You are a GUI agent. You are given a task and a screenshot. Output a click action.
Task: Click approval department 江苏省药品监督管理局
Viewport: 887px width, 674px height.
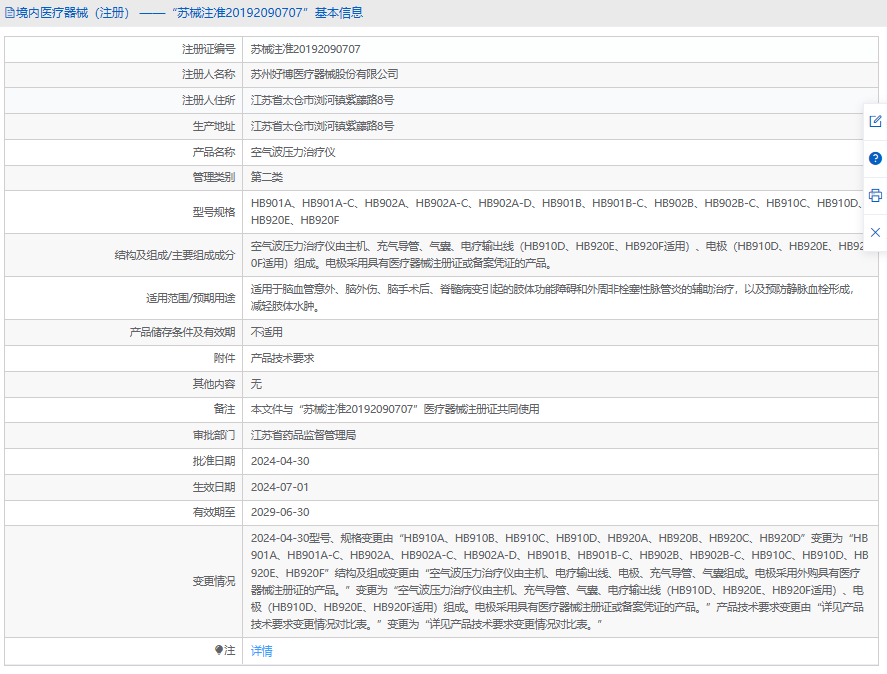(303, 435)
